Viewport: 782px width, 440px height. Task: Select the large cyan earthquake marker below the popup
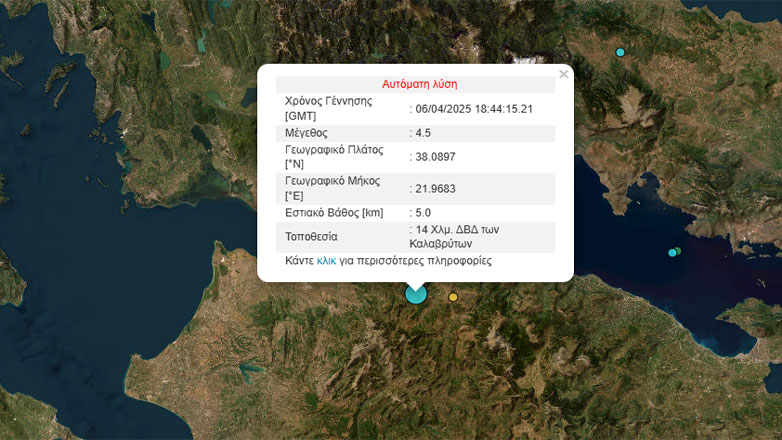click(x=415, y=294)
